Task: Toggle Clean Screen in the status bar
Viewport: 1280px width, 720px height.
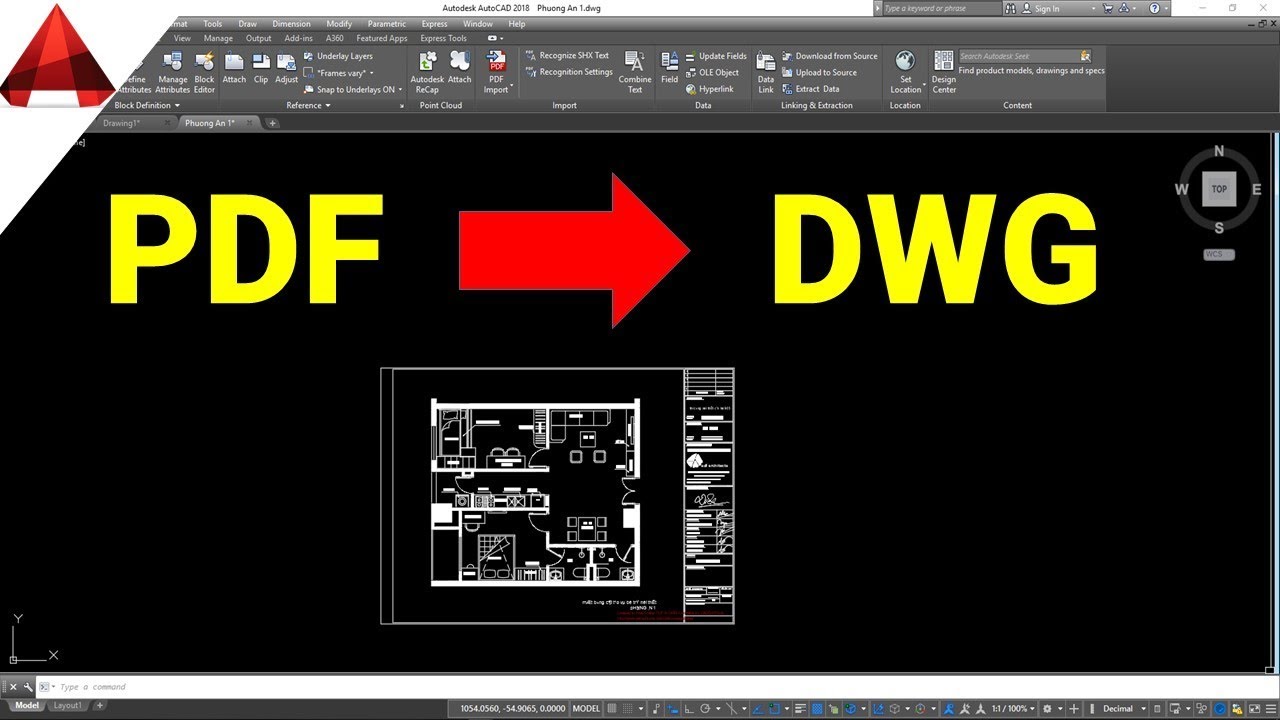Action: pos(1253,708)
